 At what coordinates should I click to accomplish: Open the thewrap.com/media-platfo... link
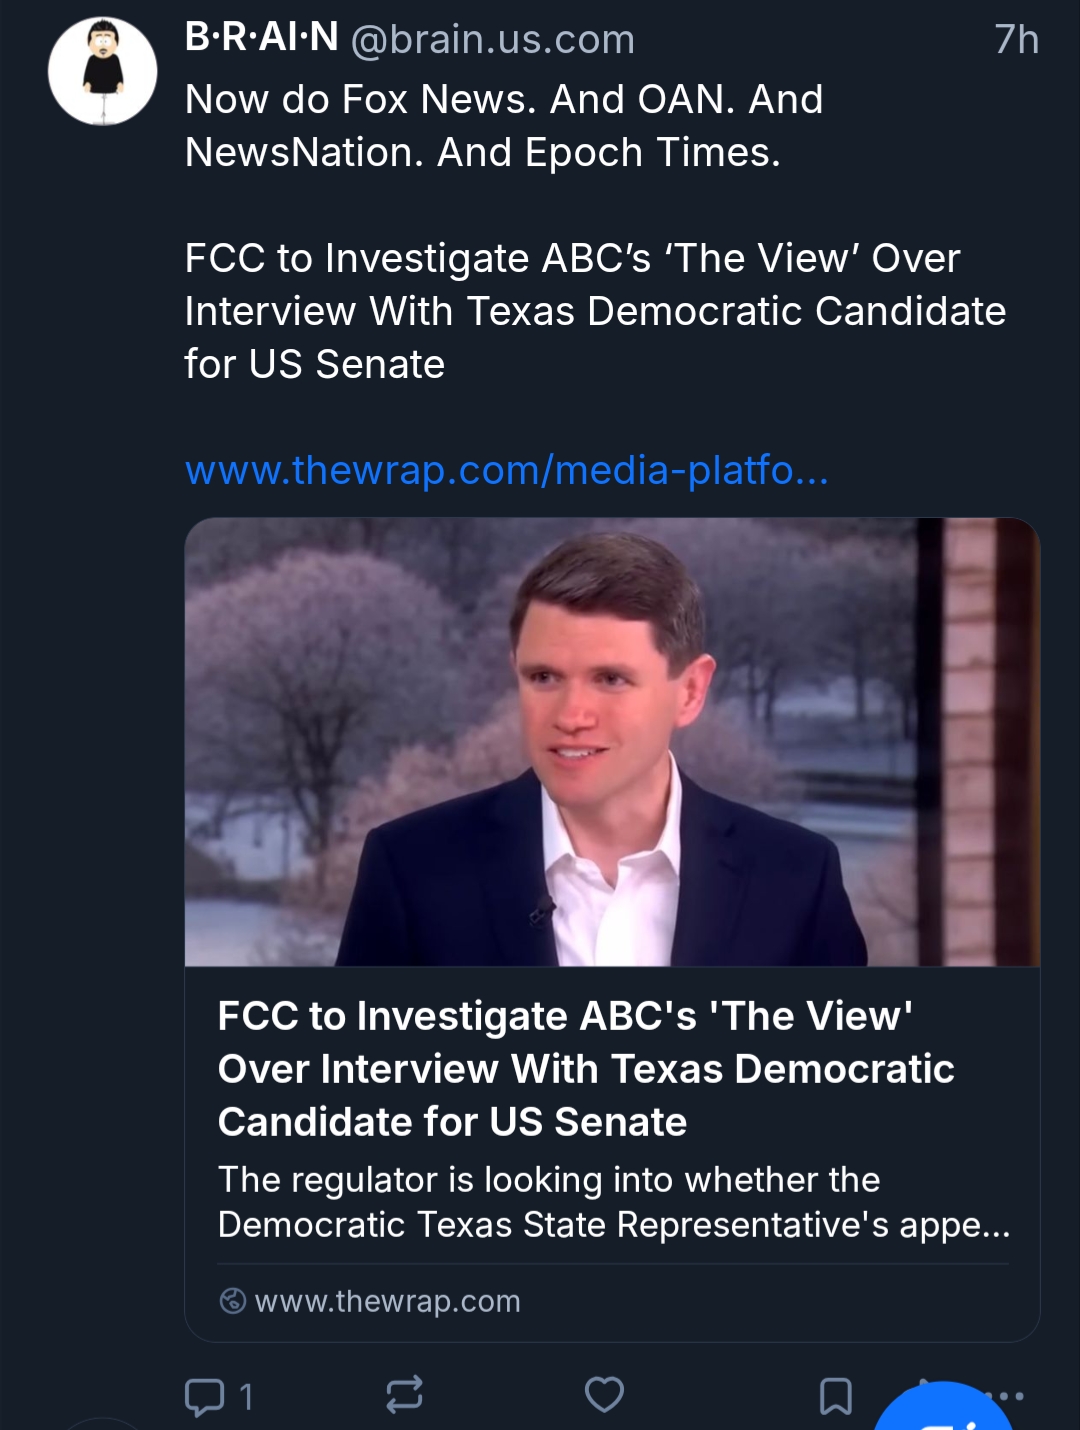point(506,470)
